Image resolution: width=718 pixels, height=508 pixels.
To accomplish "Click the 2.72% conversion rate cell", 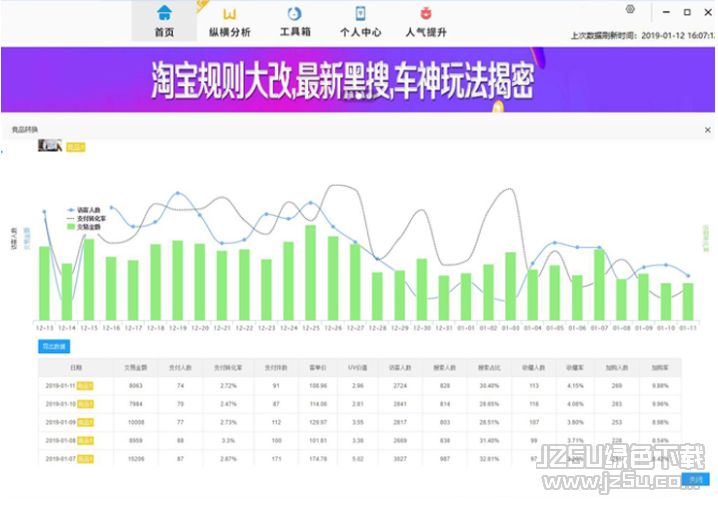I will 228,386.
